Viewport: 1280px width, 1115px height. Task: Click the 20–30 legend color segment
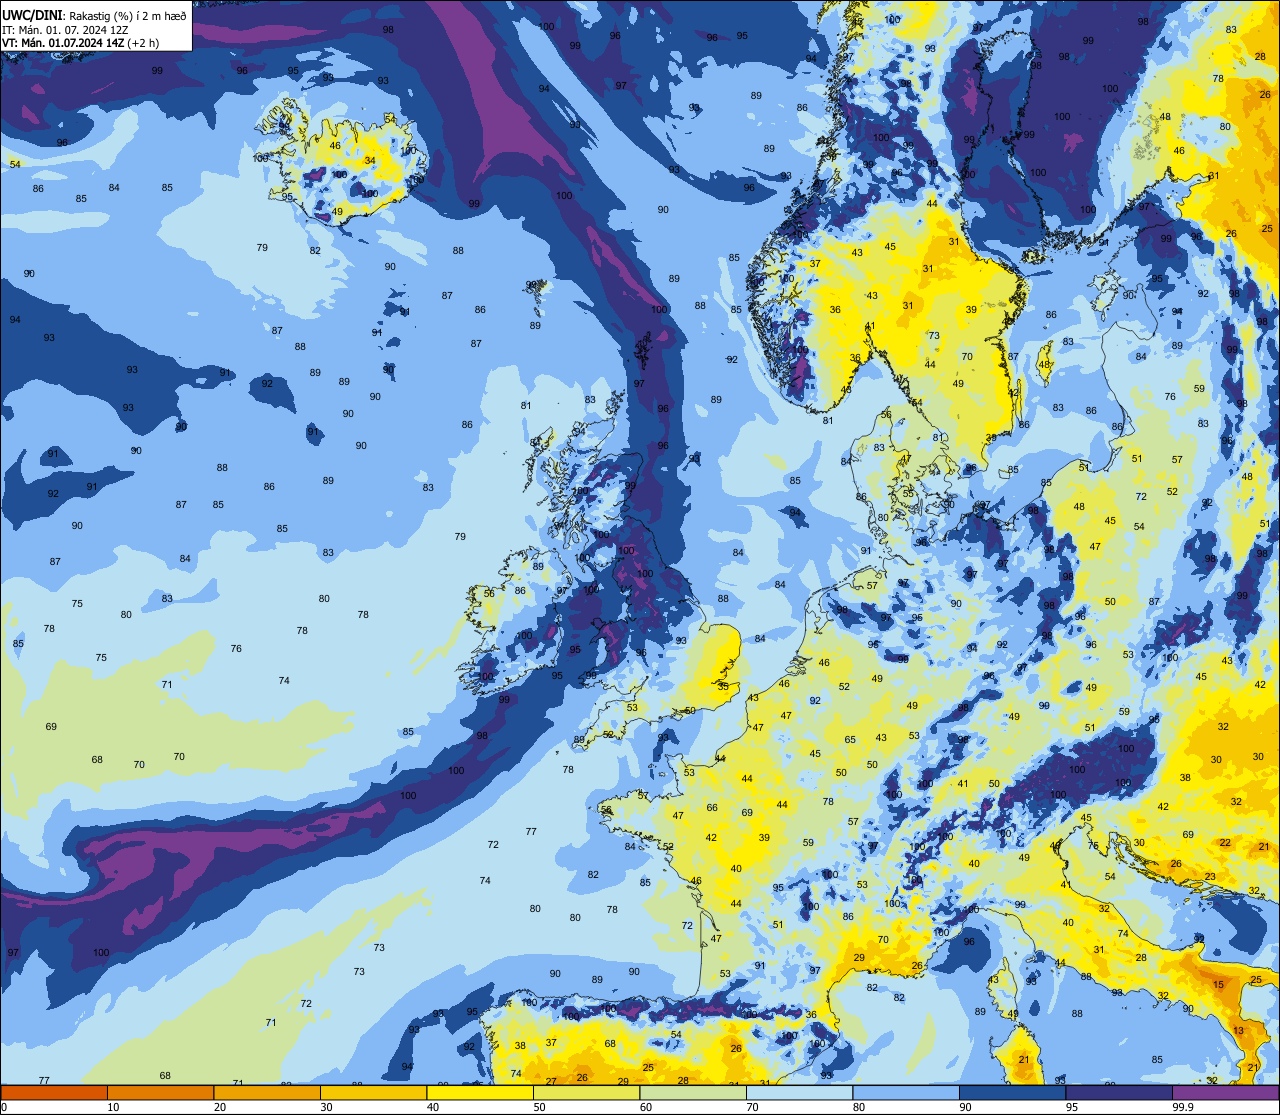[x=267, y=1093]
